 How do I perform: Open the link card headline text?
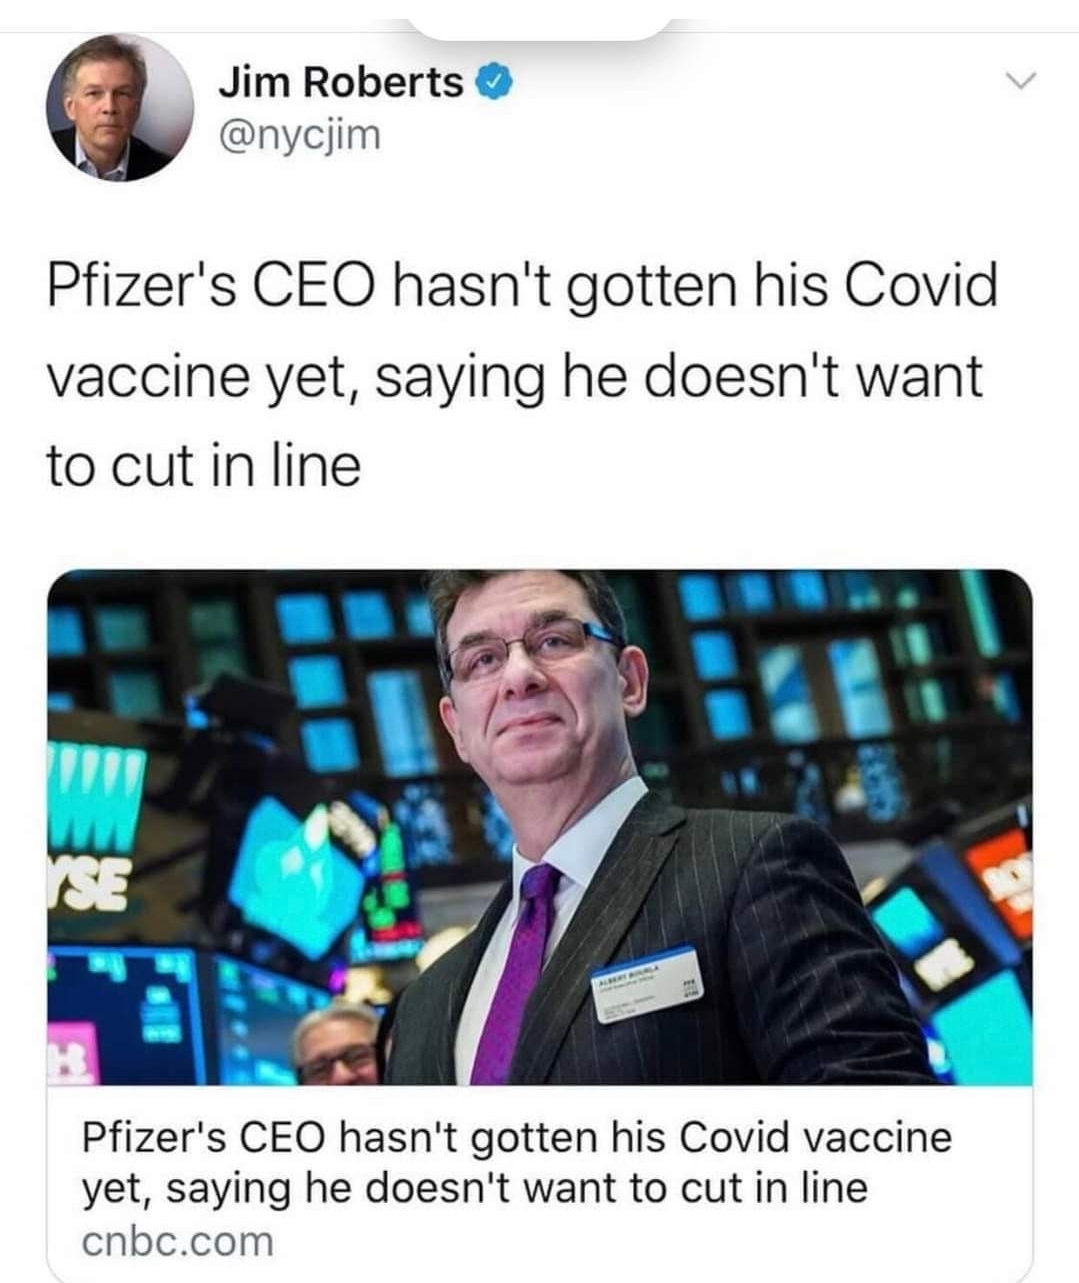coord(516,1162)
